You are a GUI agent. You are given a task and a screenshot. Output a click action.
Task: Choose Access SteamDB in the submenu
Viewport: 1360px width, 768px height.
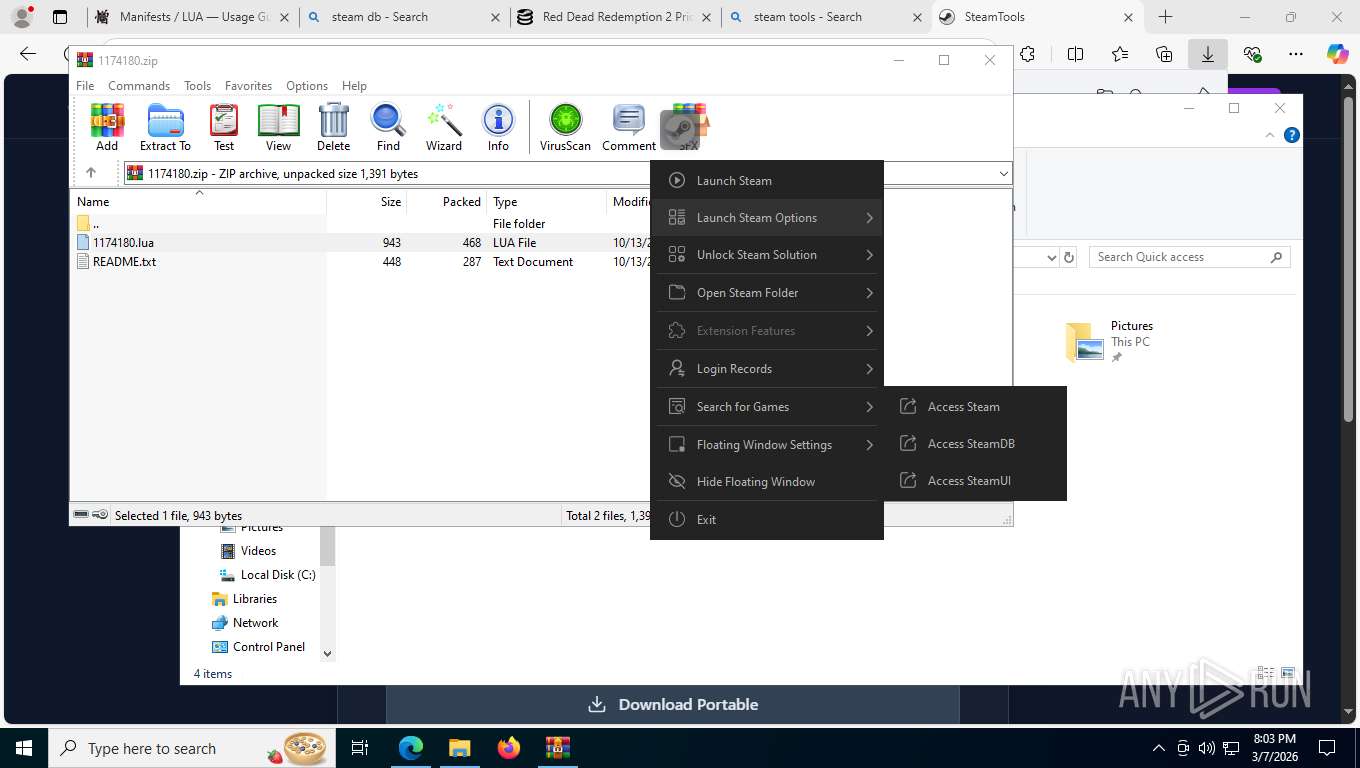[975, 443]
